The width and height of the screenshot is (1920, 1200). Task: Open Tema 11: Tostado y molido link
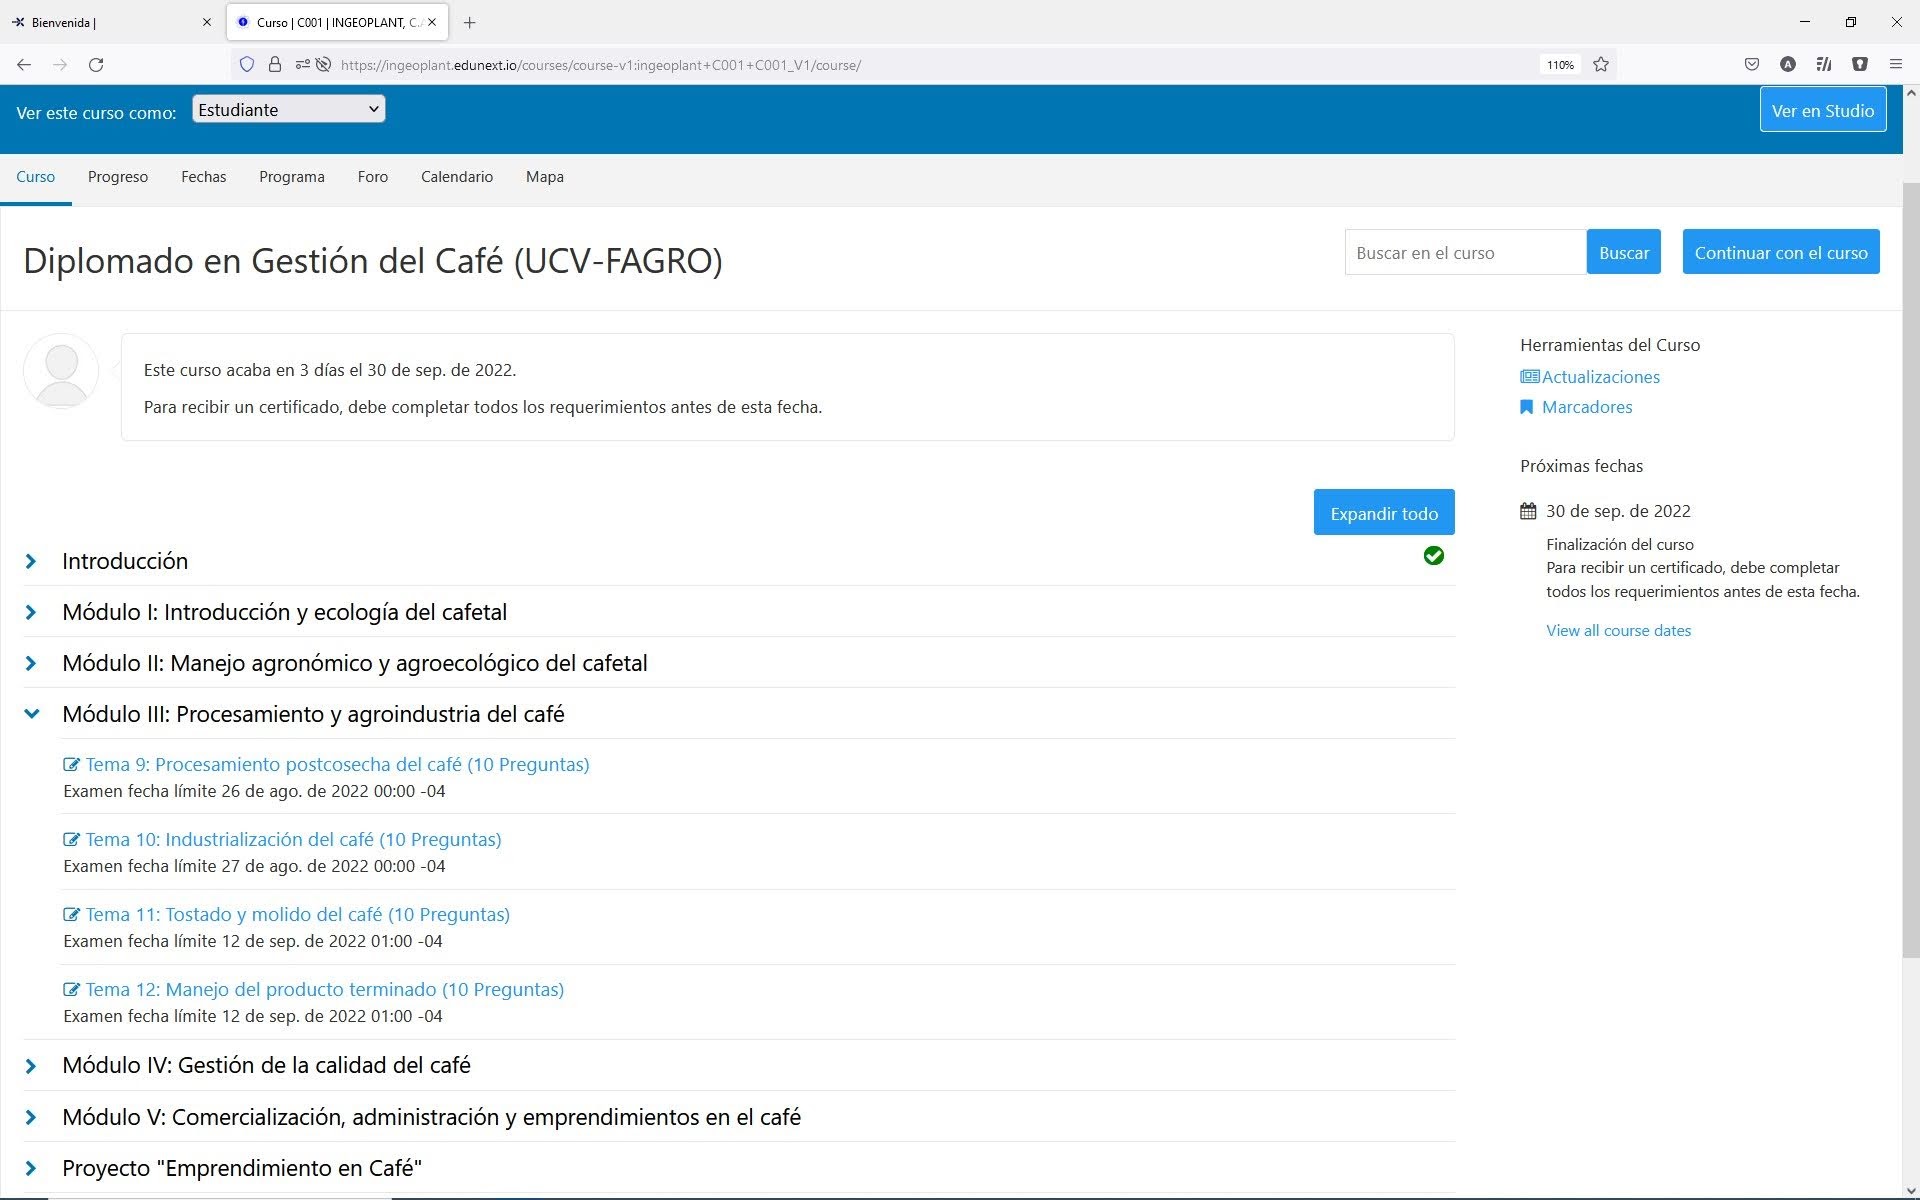tap(297, 914)
